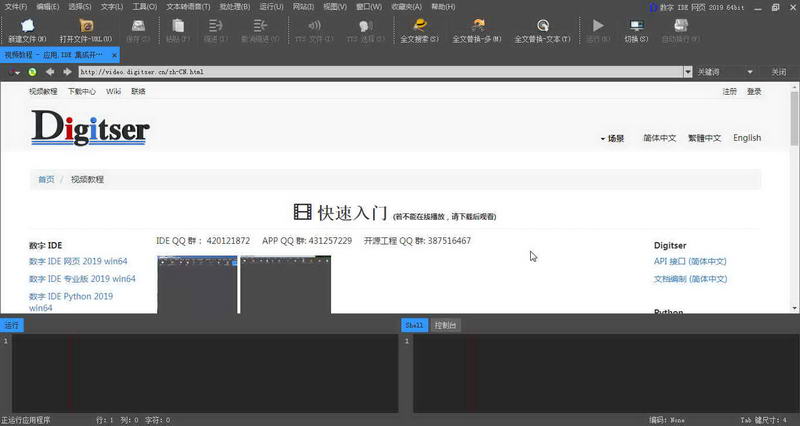The image size is (800, 426).
Task: Expand the URL address history dropdown
Action: click(688, 72)
